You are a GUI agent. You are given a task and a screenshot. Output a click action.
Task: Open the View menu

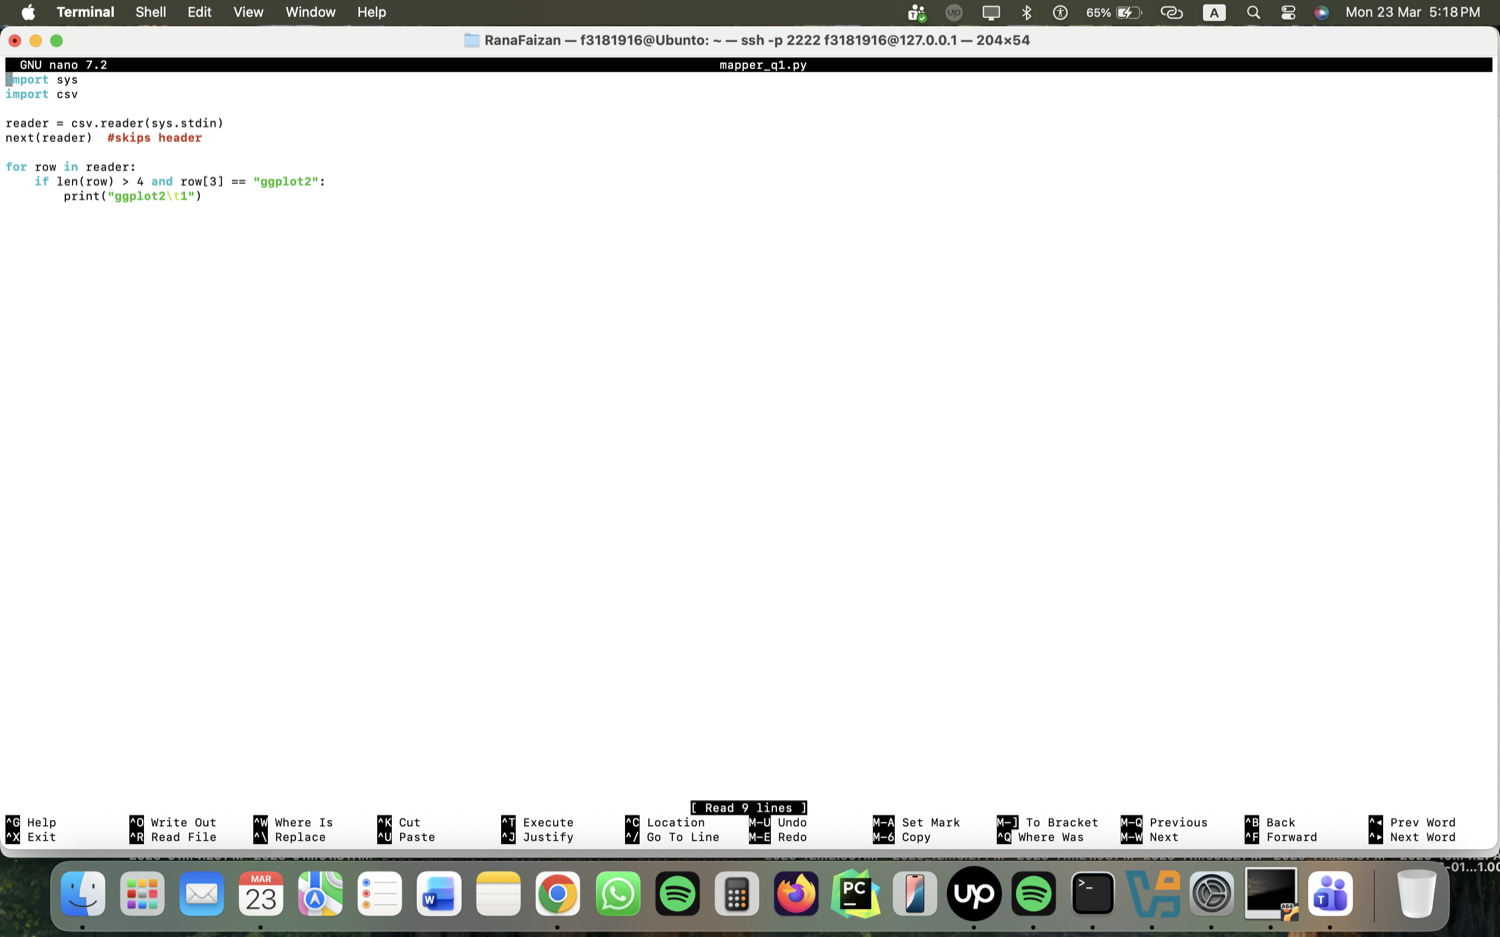pyautogui.click(x=248, y=12)
